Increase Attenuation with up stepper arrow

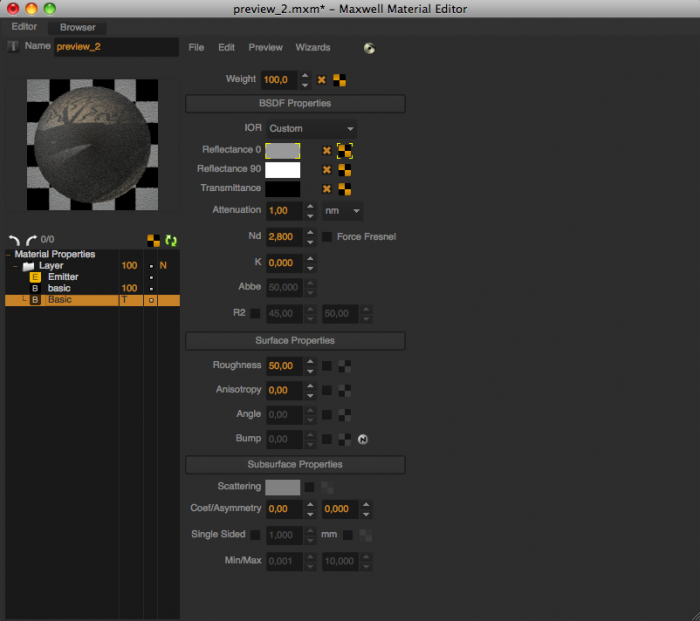[x=310, y=206]
